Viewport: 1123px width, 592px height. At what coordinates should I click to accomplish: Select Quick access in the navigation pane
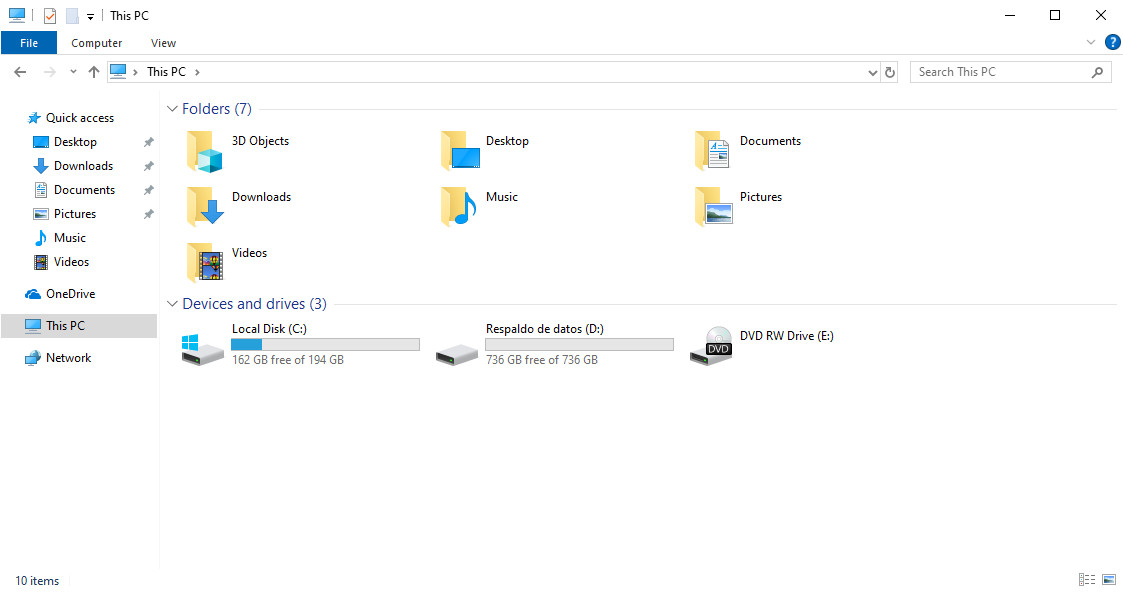point(79,118)
